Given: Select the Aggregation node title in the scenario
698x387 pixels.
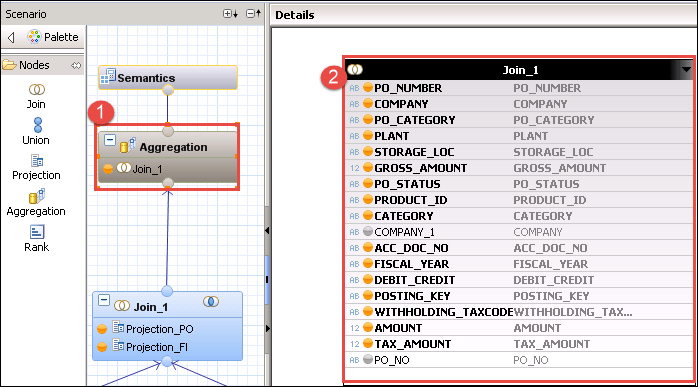Looking at the screenshot, I should click(x=174, y=147).
